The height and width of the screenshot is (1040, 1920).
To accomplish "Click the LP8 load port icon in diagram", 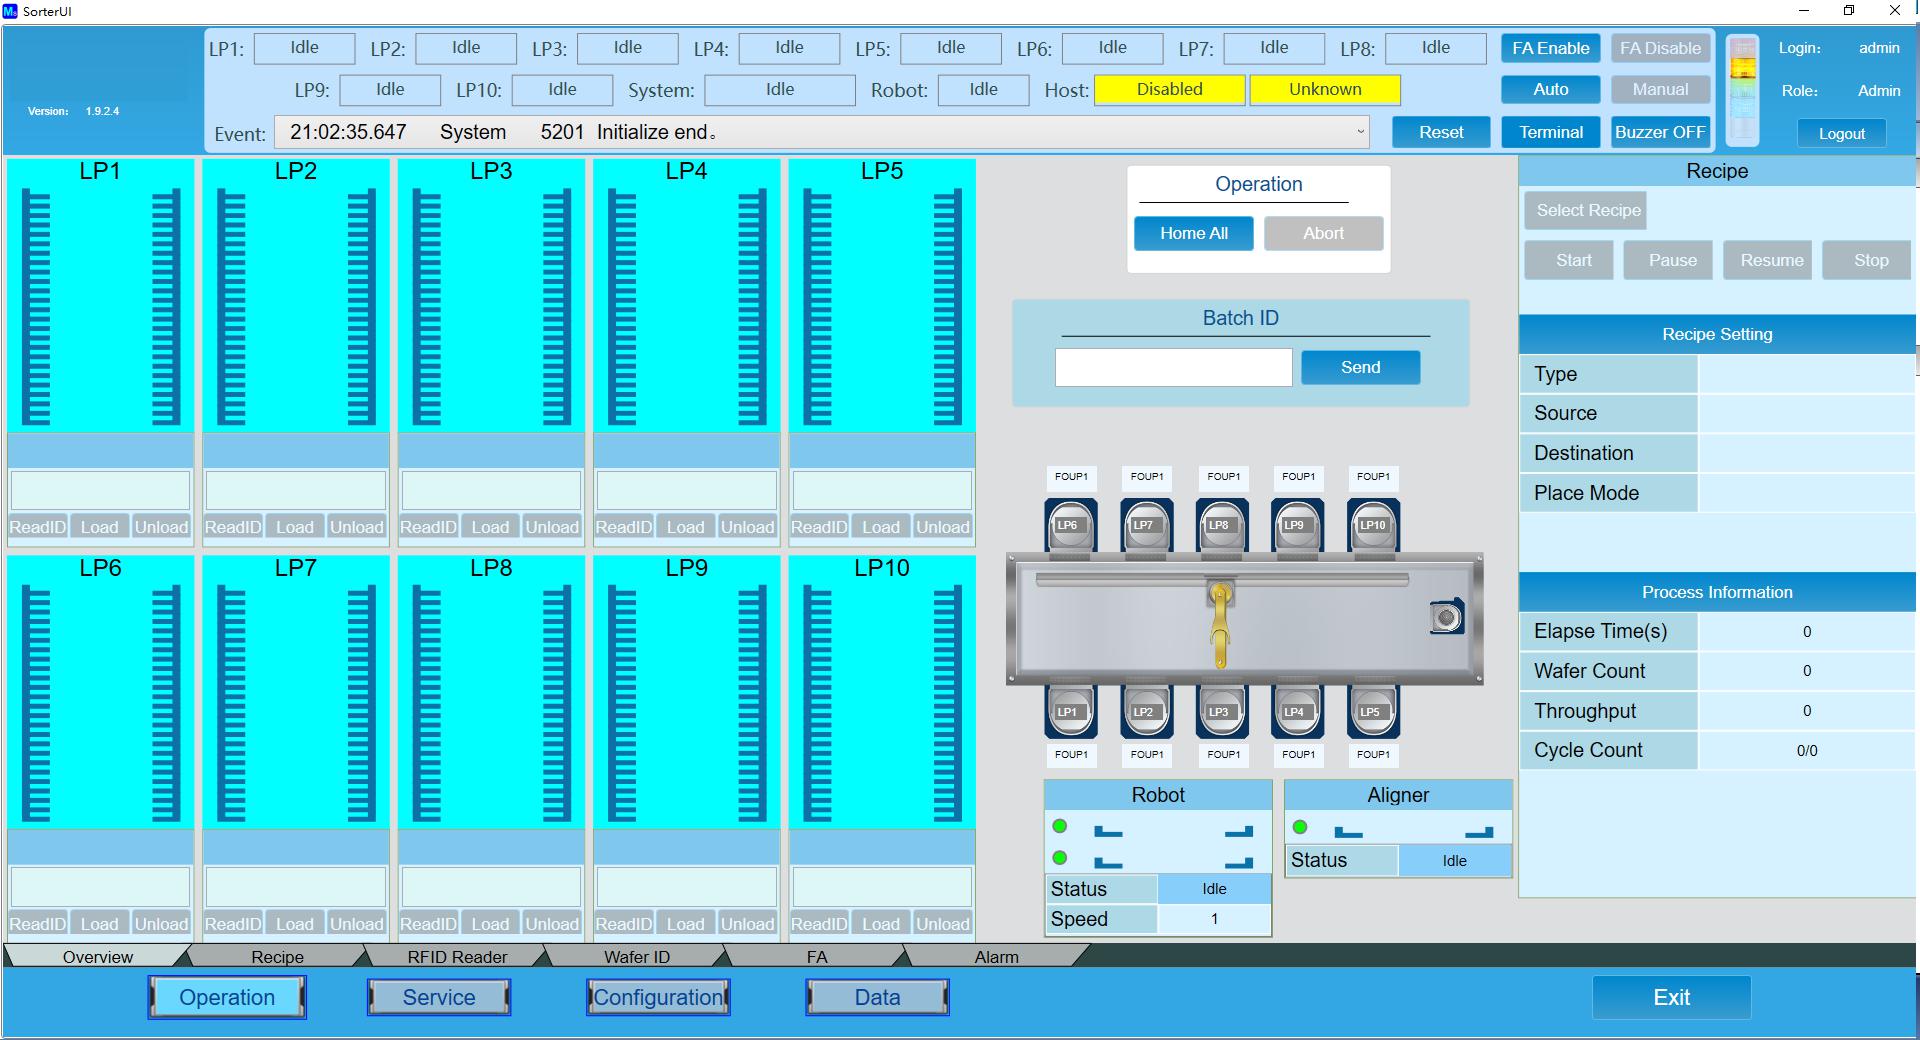I will [x=1221, y=526].
